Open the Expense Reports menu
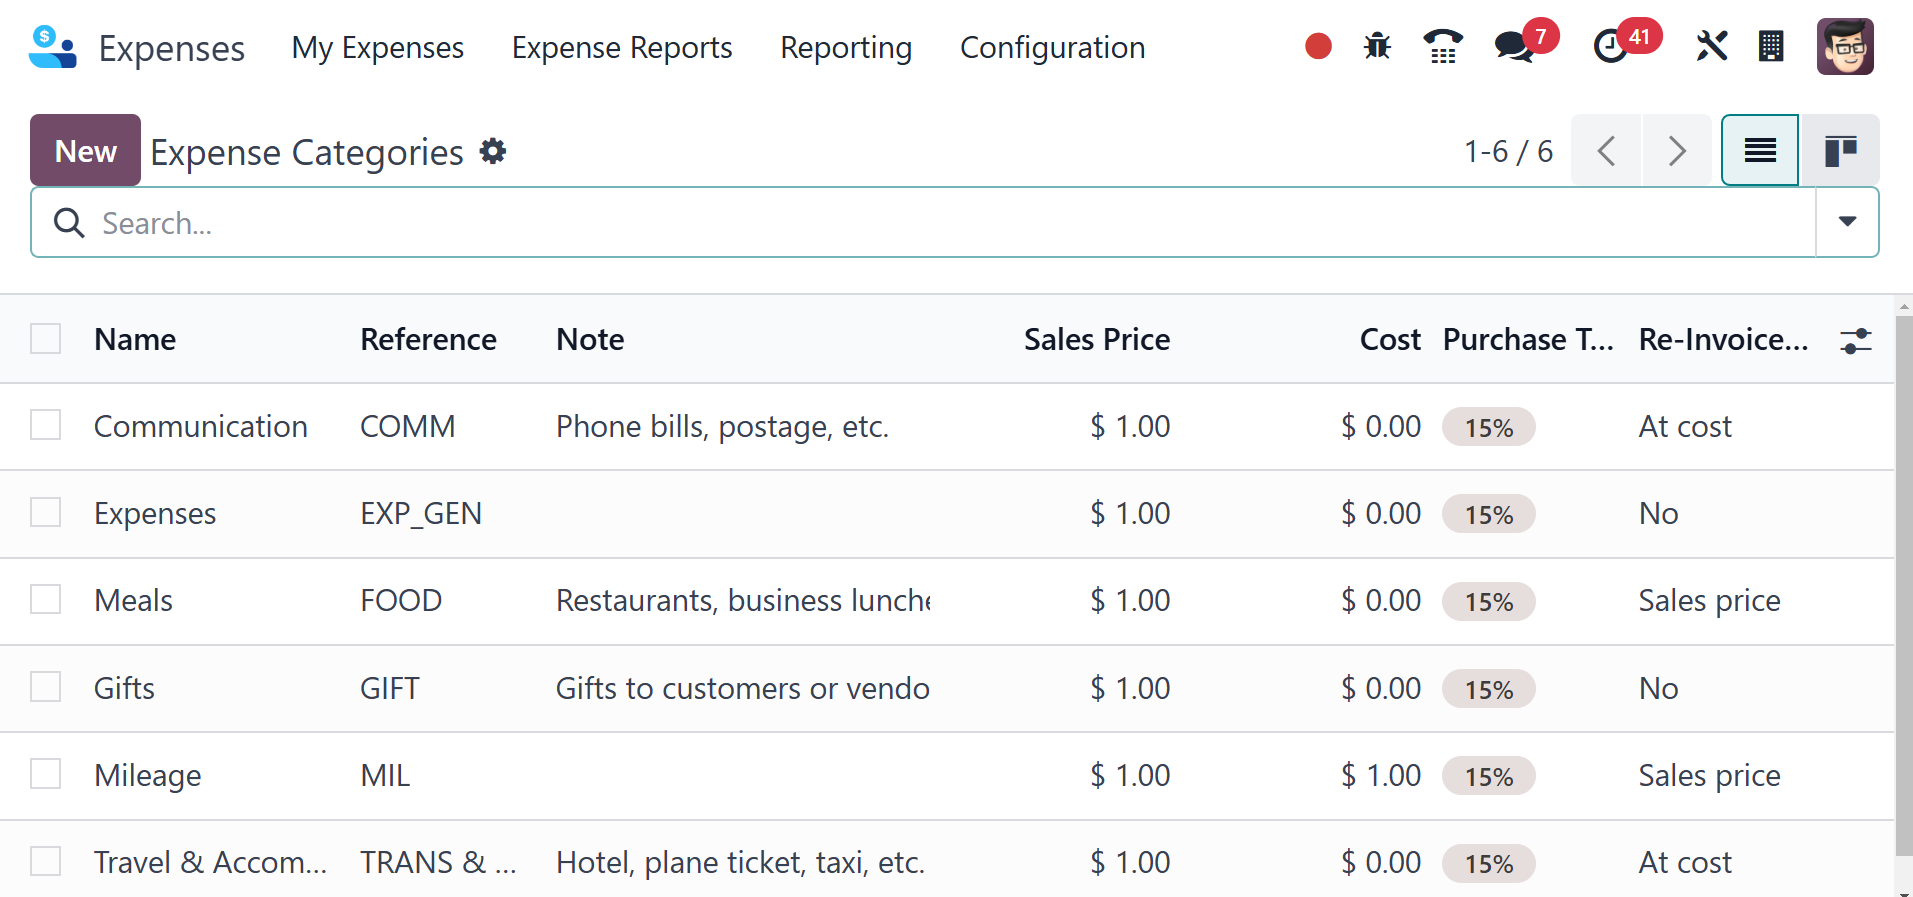1913x897 pixels. coord(622,48)
